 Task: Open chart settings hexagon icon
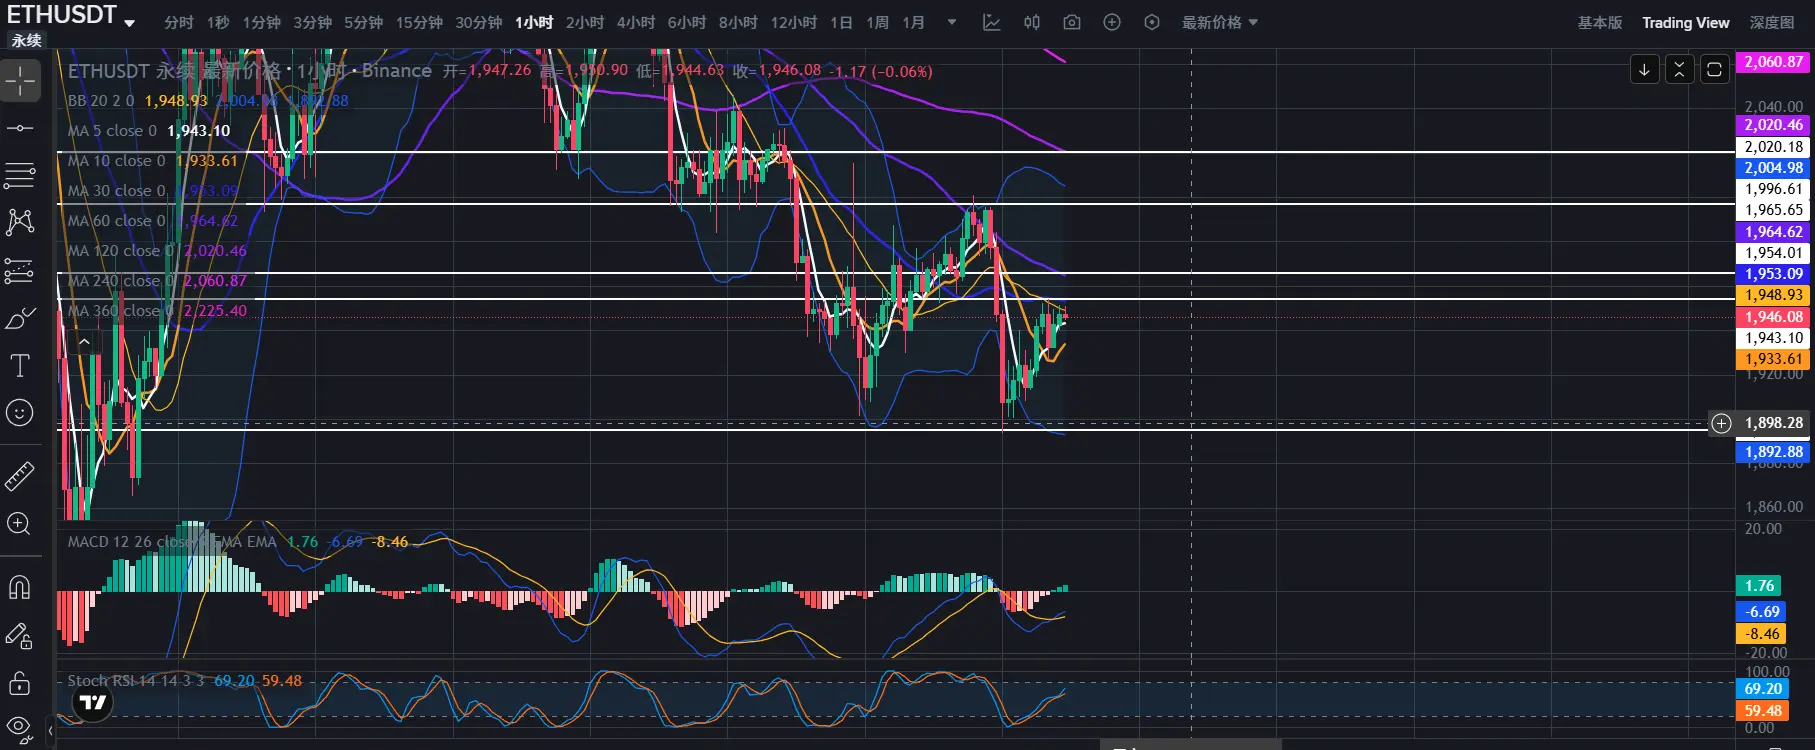point(1152,22)
